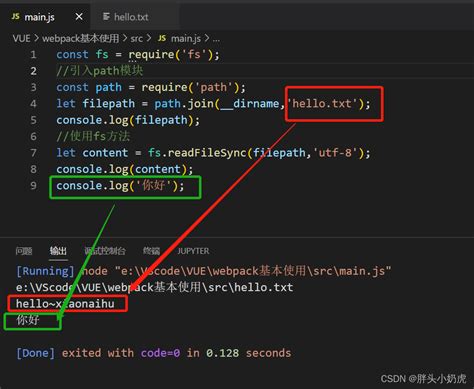Open the 输出 (Output) panel tab
Screen dimensions: 474x389
click(58, 251)
